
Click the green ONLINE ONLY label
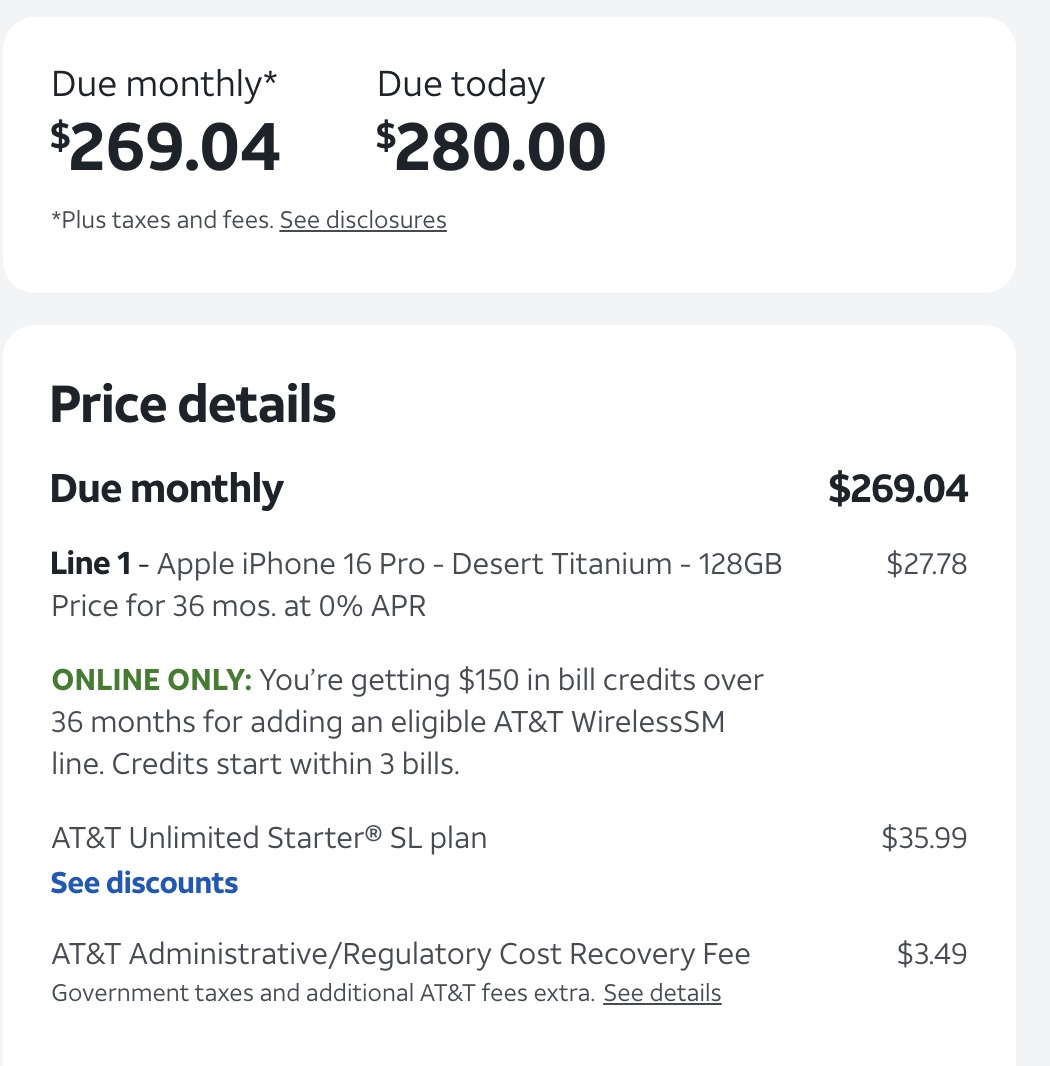(x=152, y=680)
